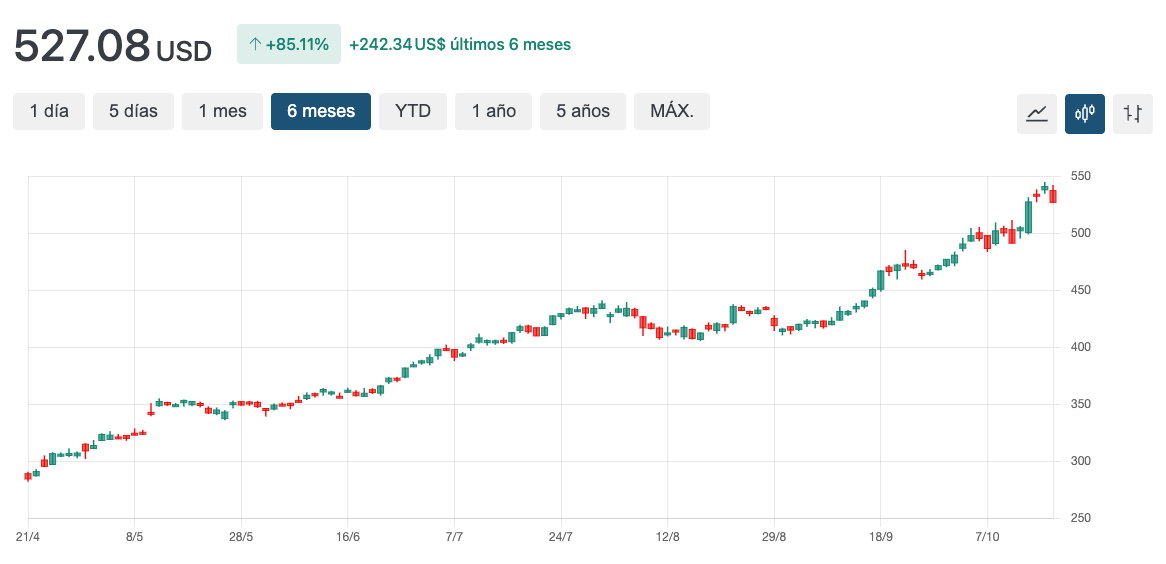
Task: Choose the "6 meses" range button
Action: click(x=321, y=111)
